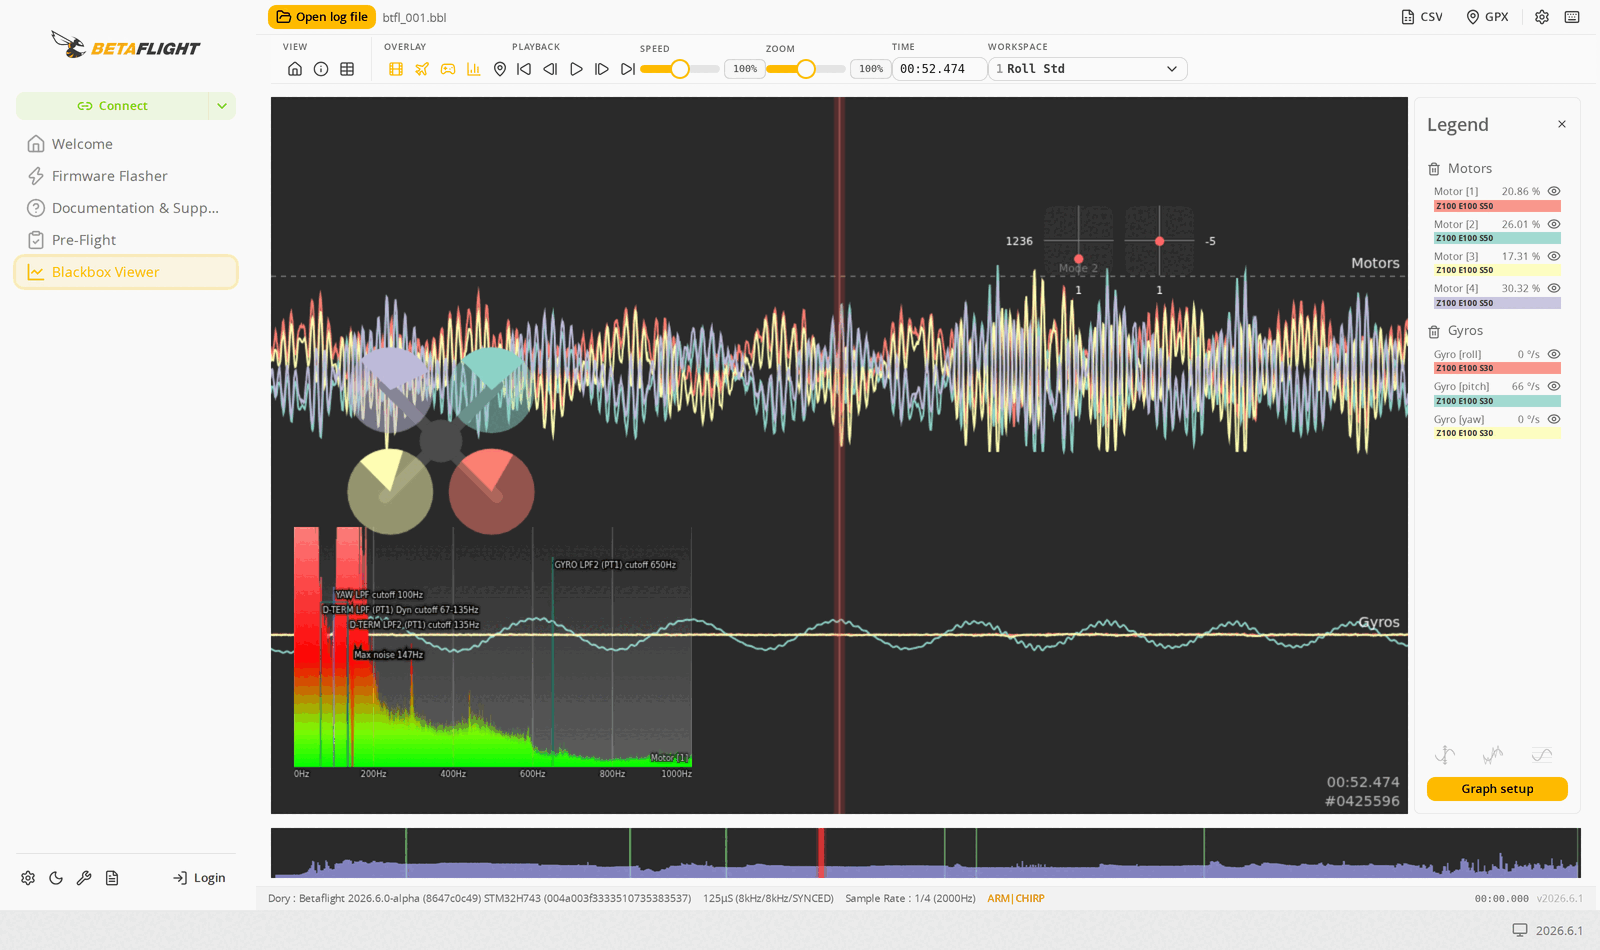Click the Graph setup button

[1497, 789]
